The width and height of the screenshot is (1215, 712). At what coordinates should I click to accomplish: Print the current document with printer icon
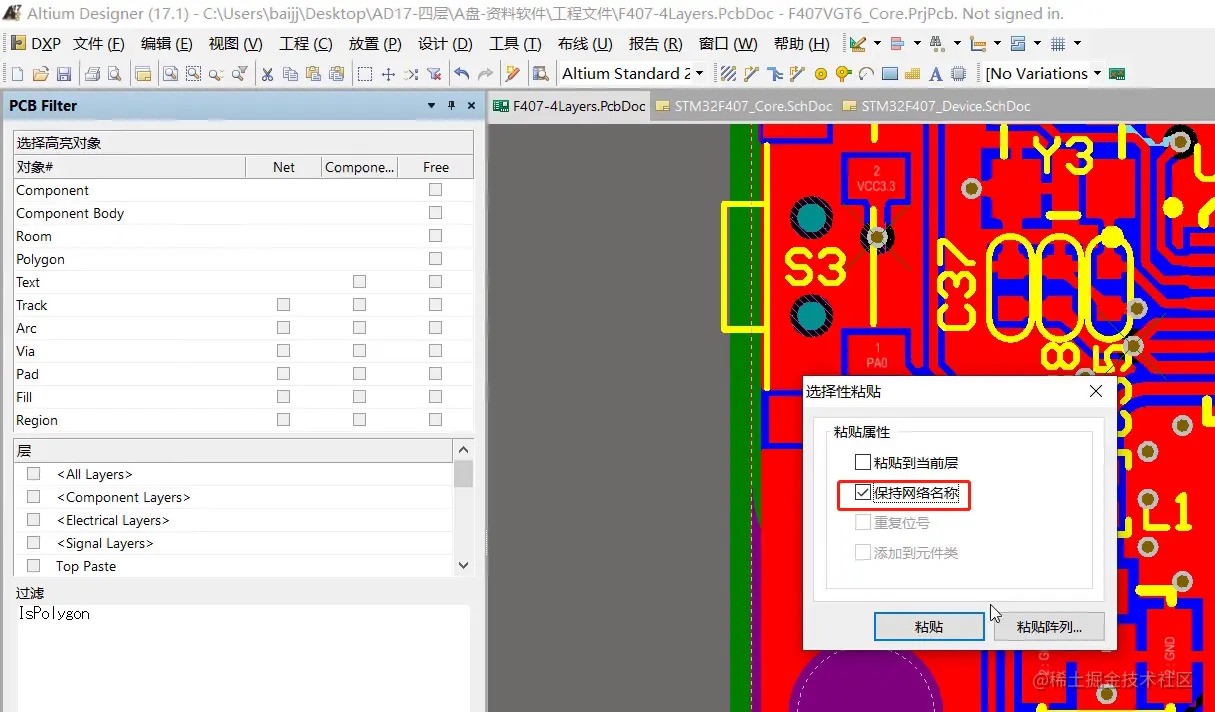coord(92,74)
